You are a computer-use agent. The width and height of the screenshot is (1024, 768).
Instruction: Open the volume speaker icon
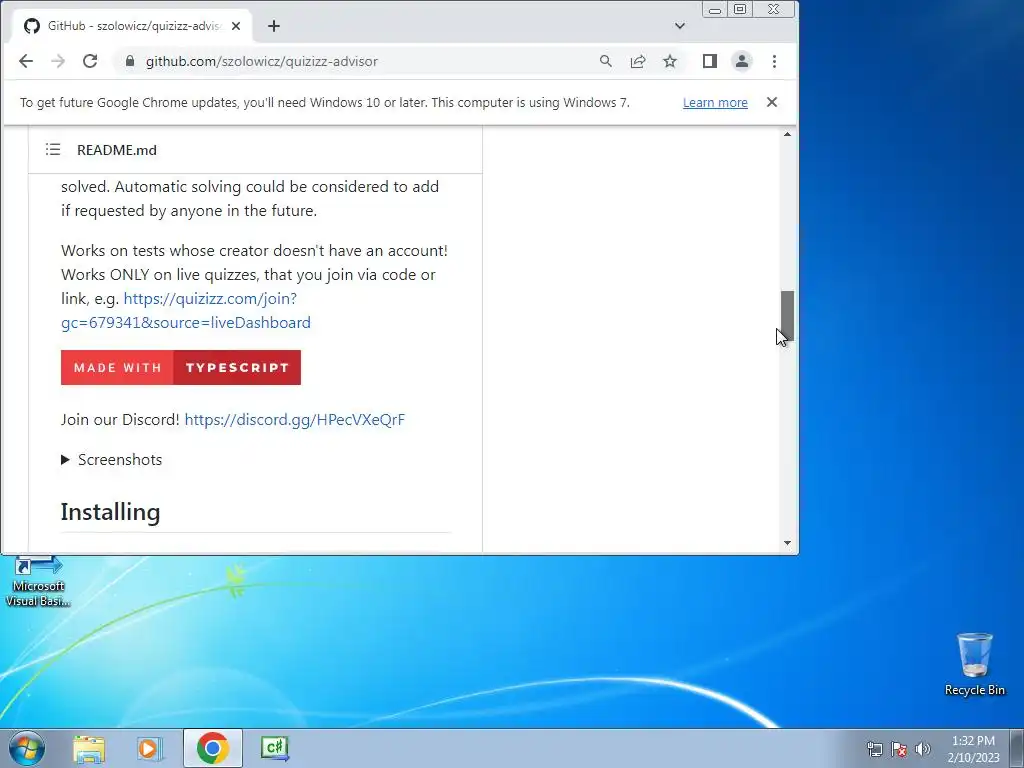pos(923,749)
